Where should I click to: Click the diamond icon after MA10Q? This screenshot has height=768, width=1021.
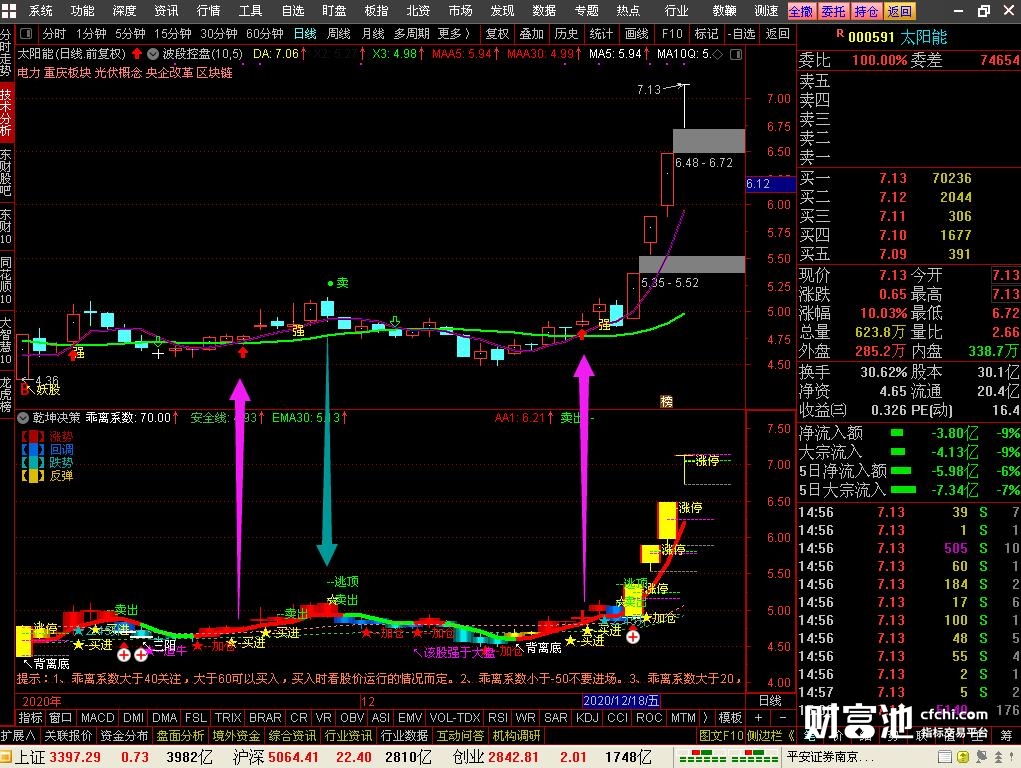click(x=718, y=54)
